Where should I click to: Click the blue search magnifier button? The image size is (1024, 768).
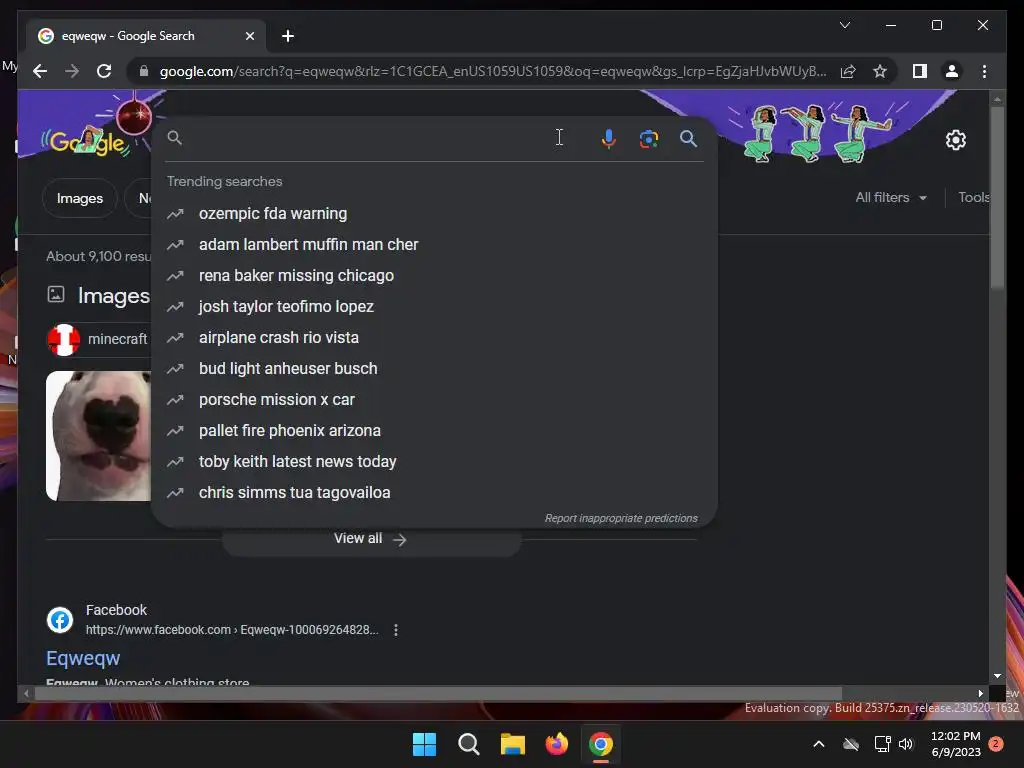coord(688,138)
